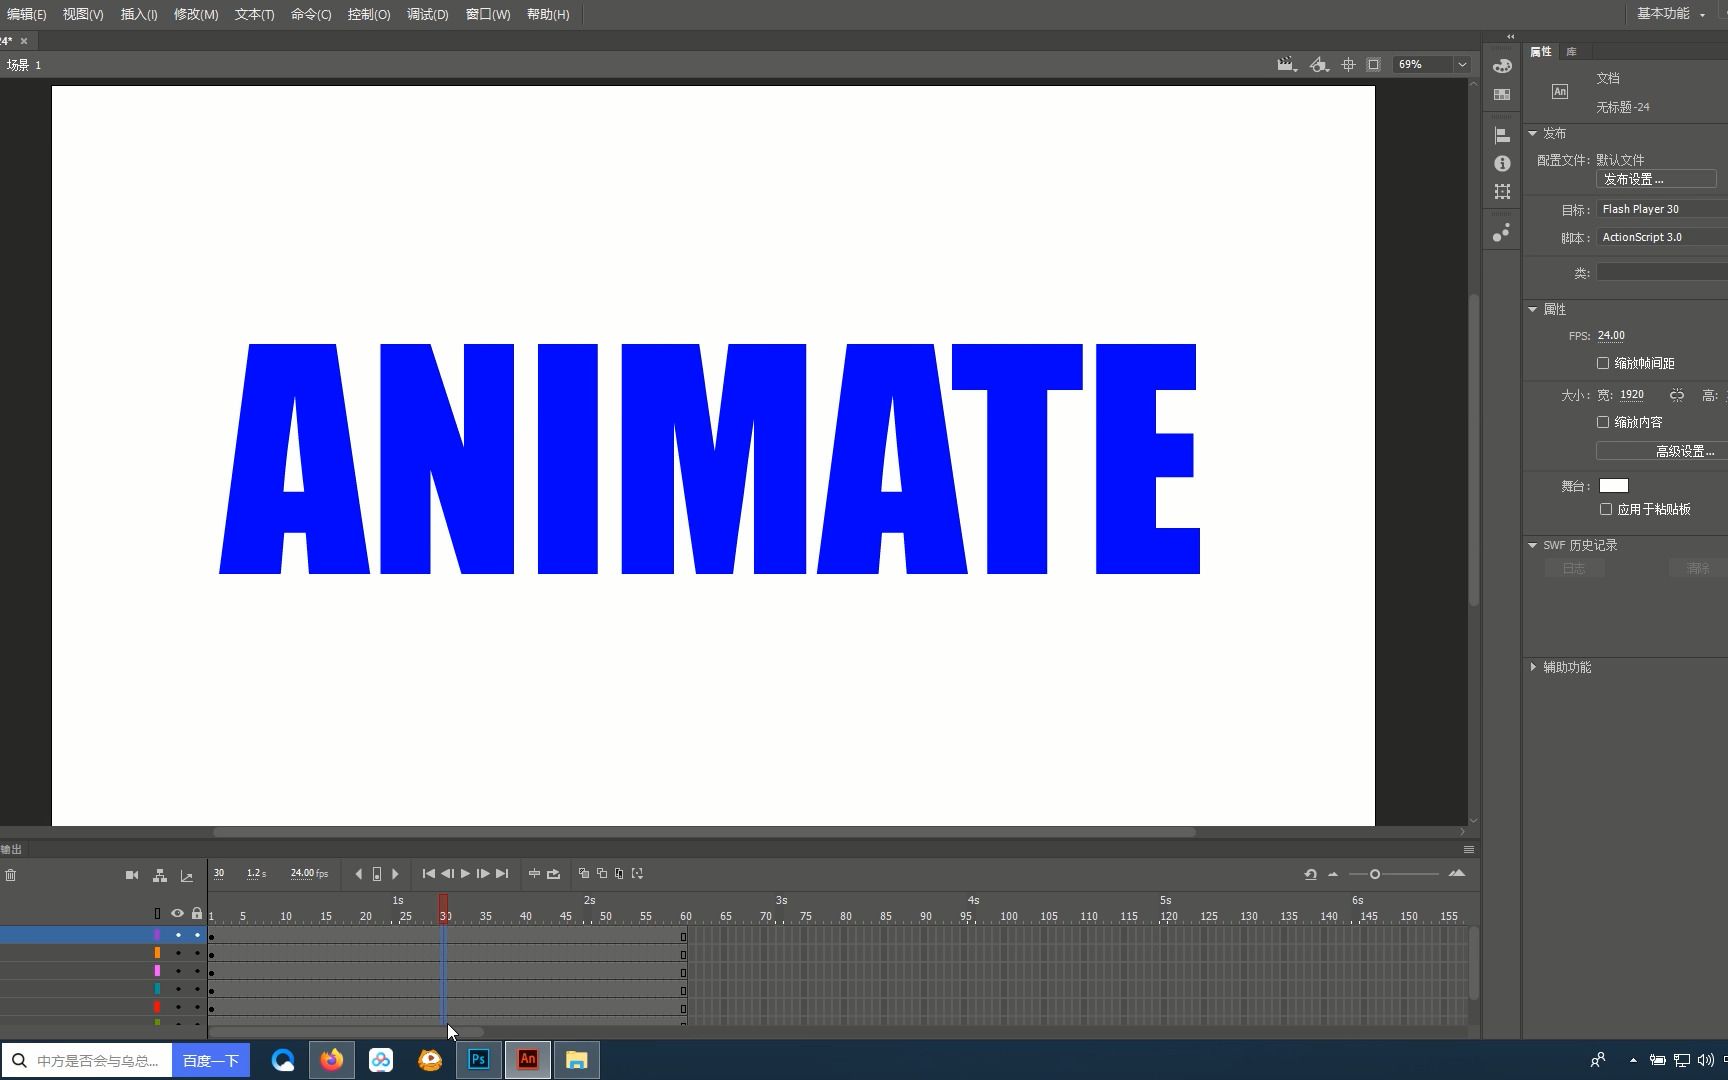Enable the 应用于粘贴板 checkbox
This screenshot has height=1080, width=1728.
pos(1606,509)
